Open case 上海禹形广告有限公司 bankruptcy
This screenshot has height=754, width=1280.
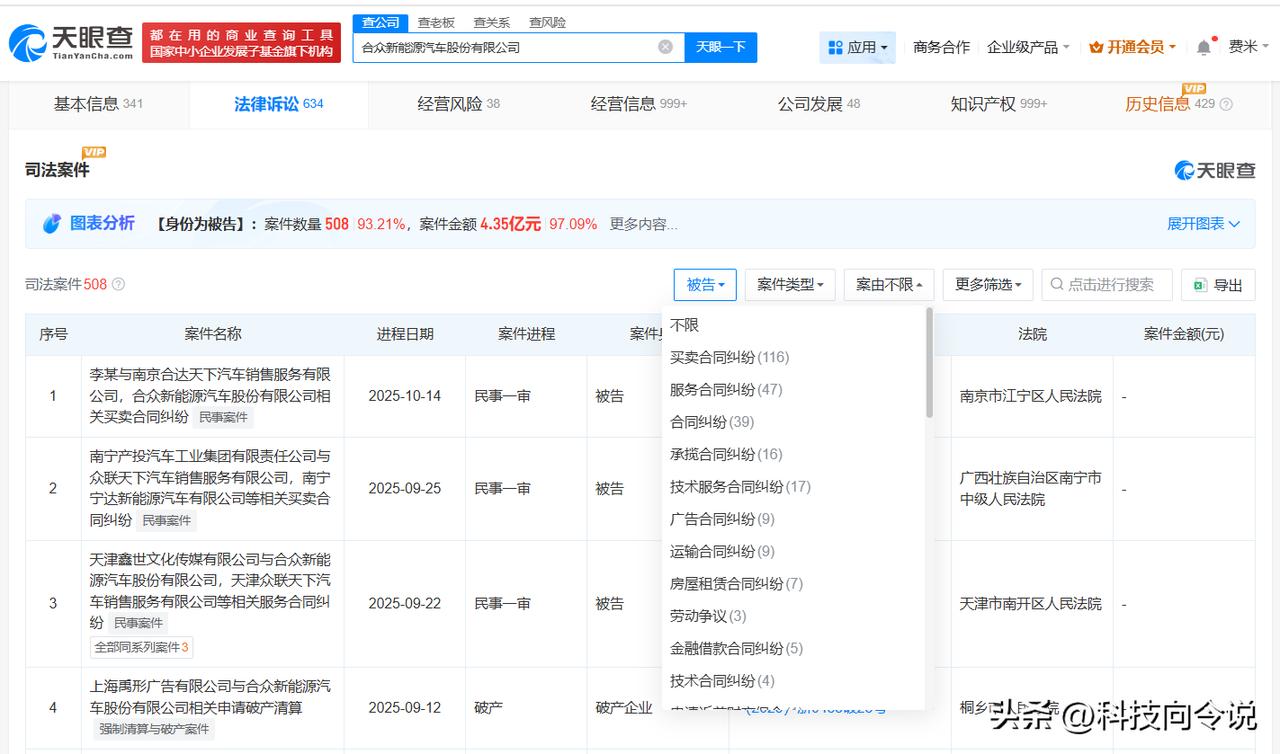pyautogui.click(x=210, y=697)
